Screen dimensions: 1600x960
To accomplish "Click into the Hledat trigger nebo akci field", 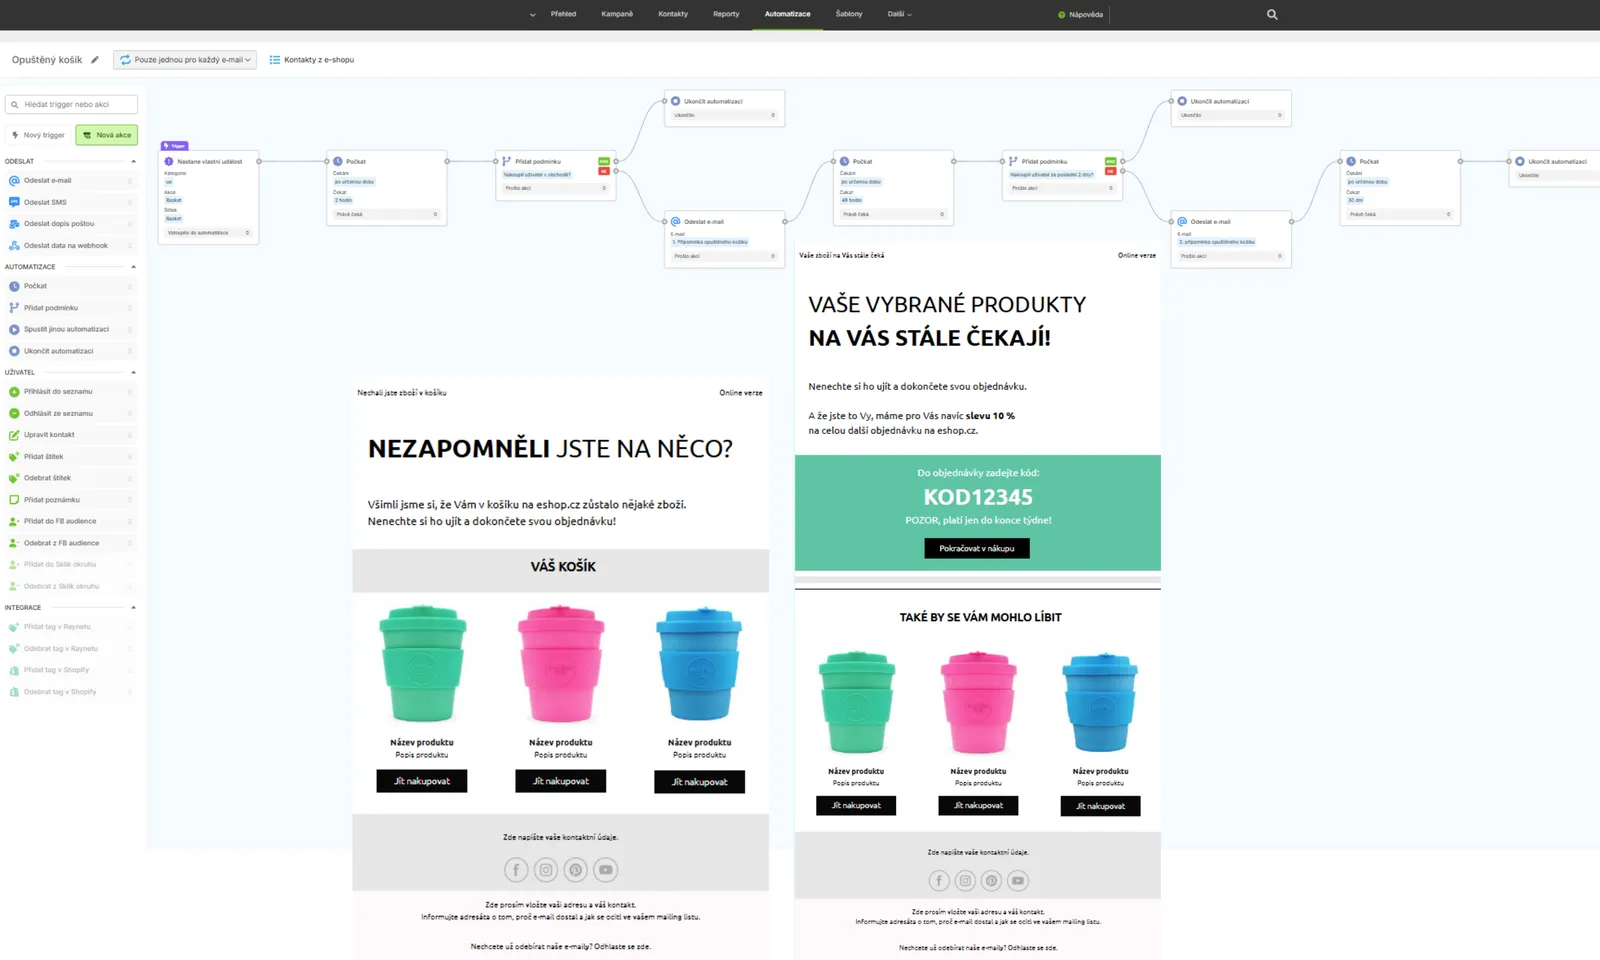I will pos(71,104).
